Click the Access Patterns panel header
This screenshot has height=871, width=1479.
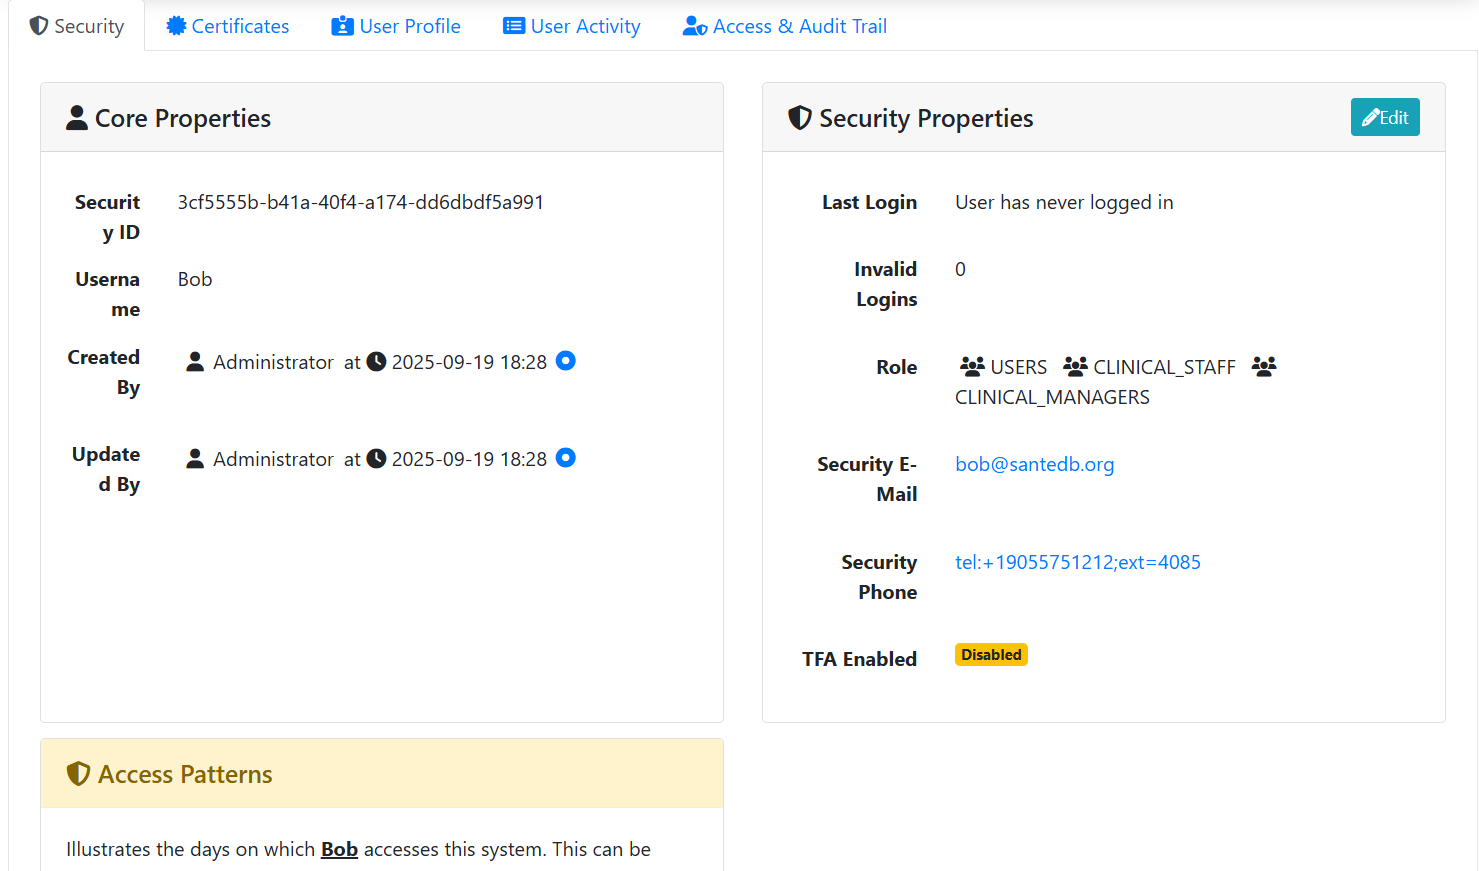point(381,774)
